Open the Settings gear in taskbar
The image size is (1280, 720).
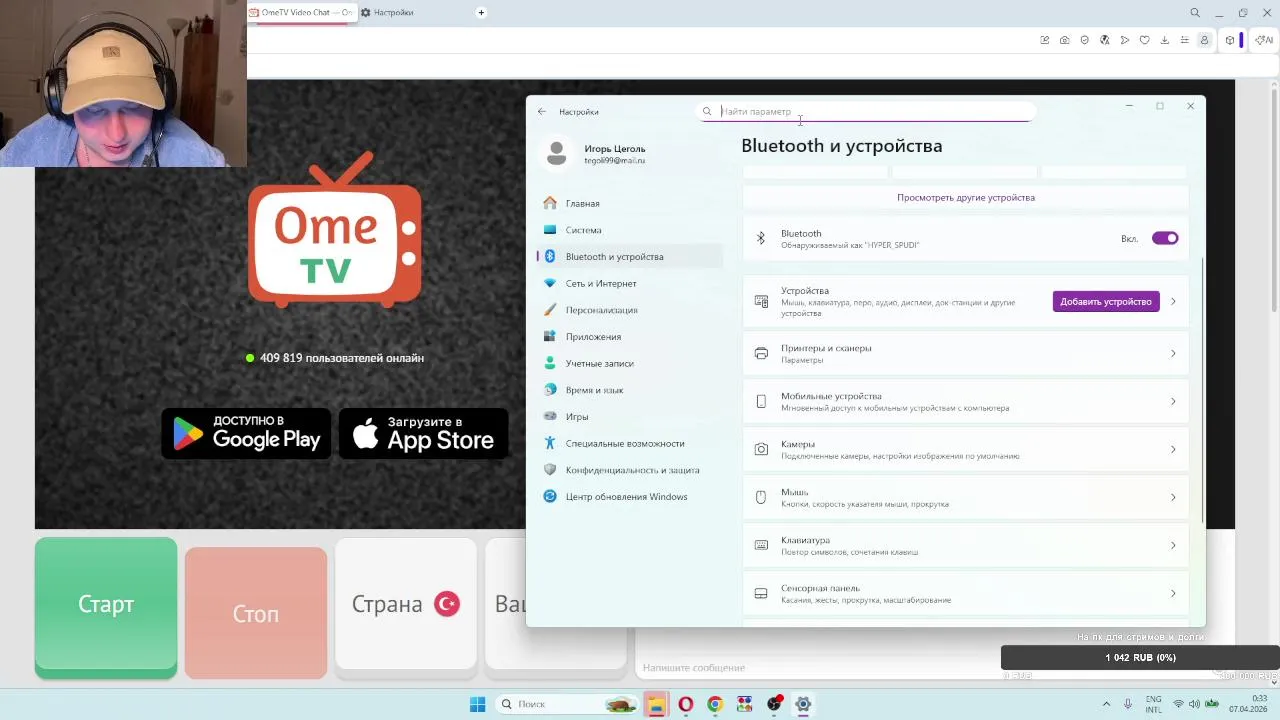click(802, 704)
